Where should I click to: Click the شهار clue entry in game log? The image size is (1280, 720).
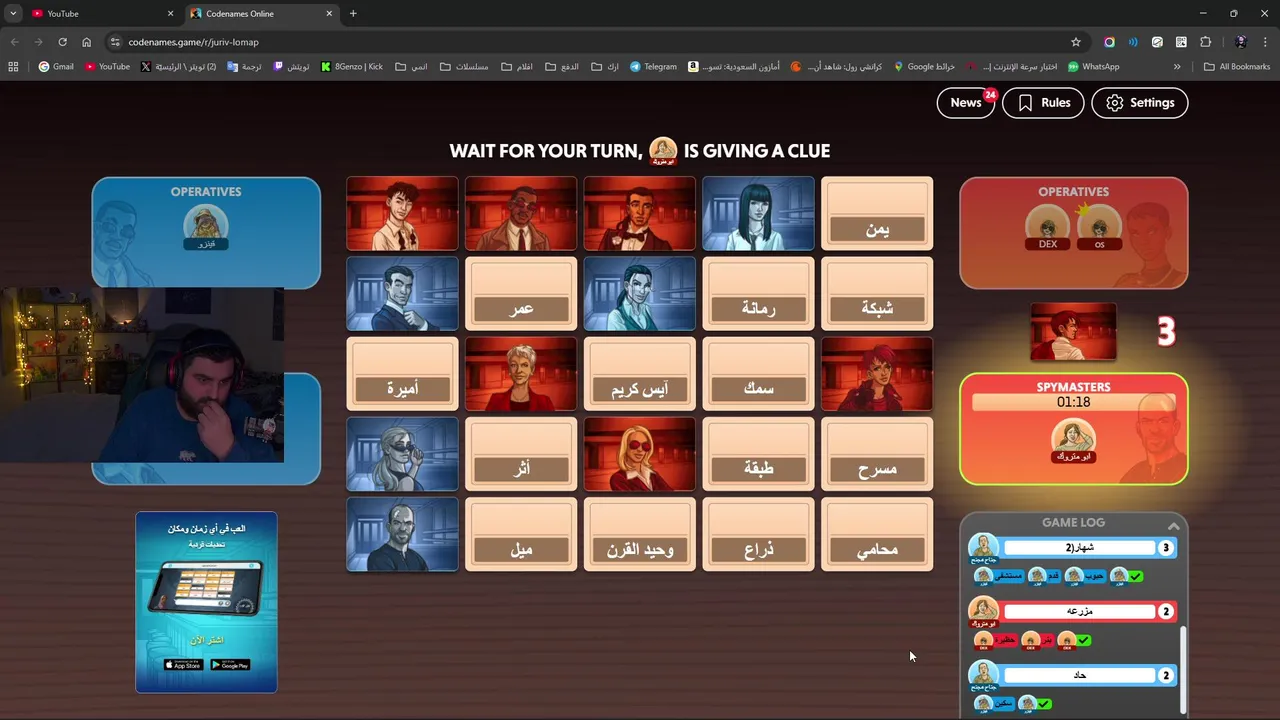pyautogui.click(x=1080, y=548)
